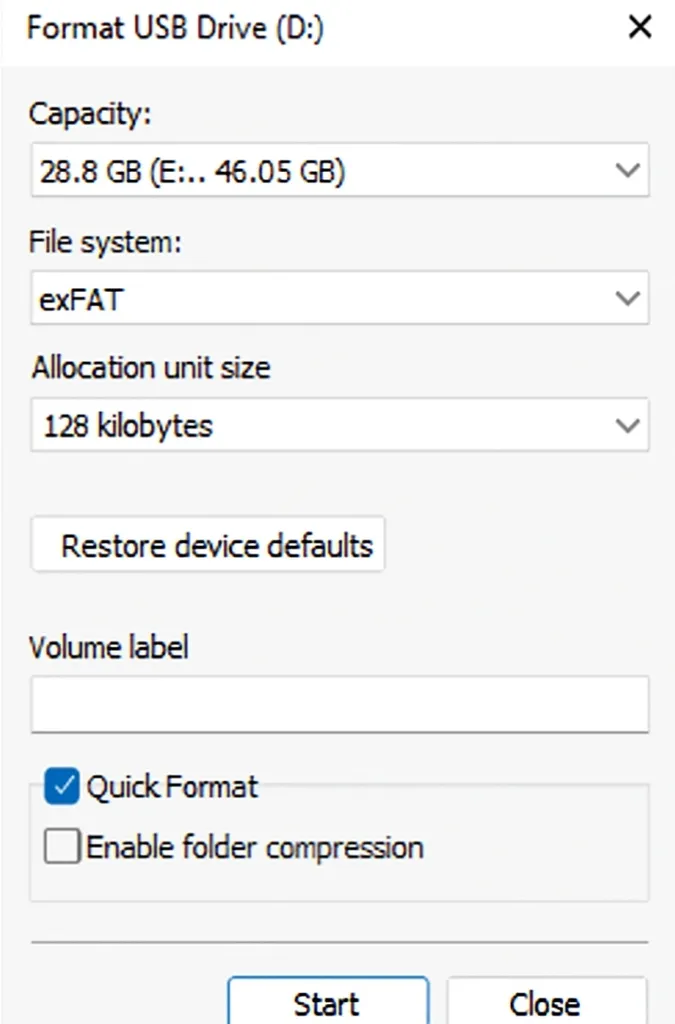Image resolution: width=675 pixels, height=1024 pixels.
Task: Click the Enable folder compression label
Action: 255,848
